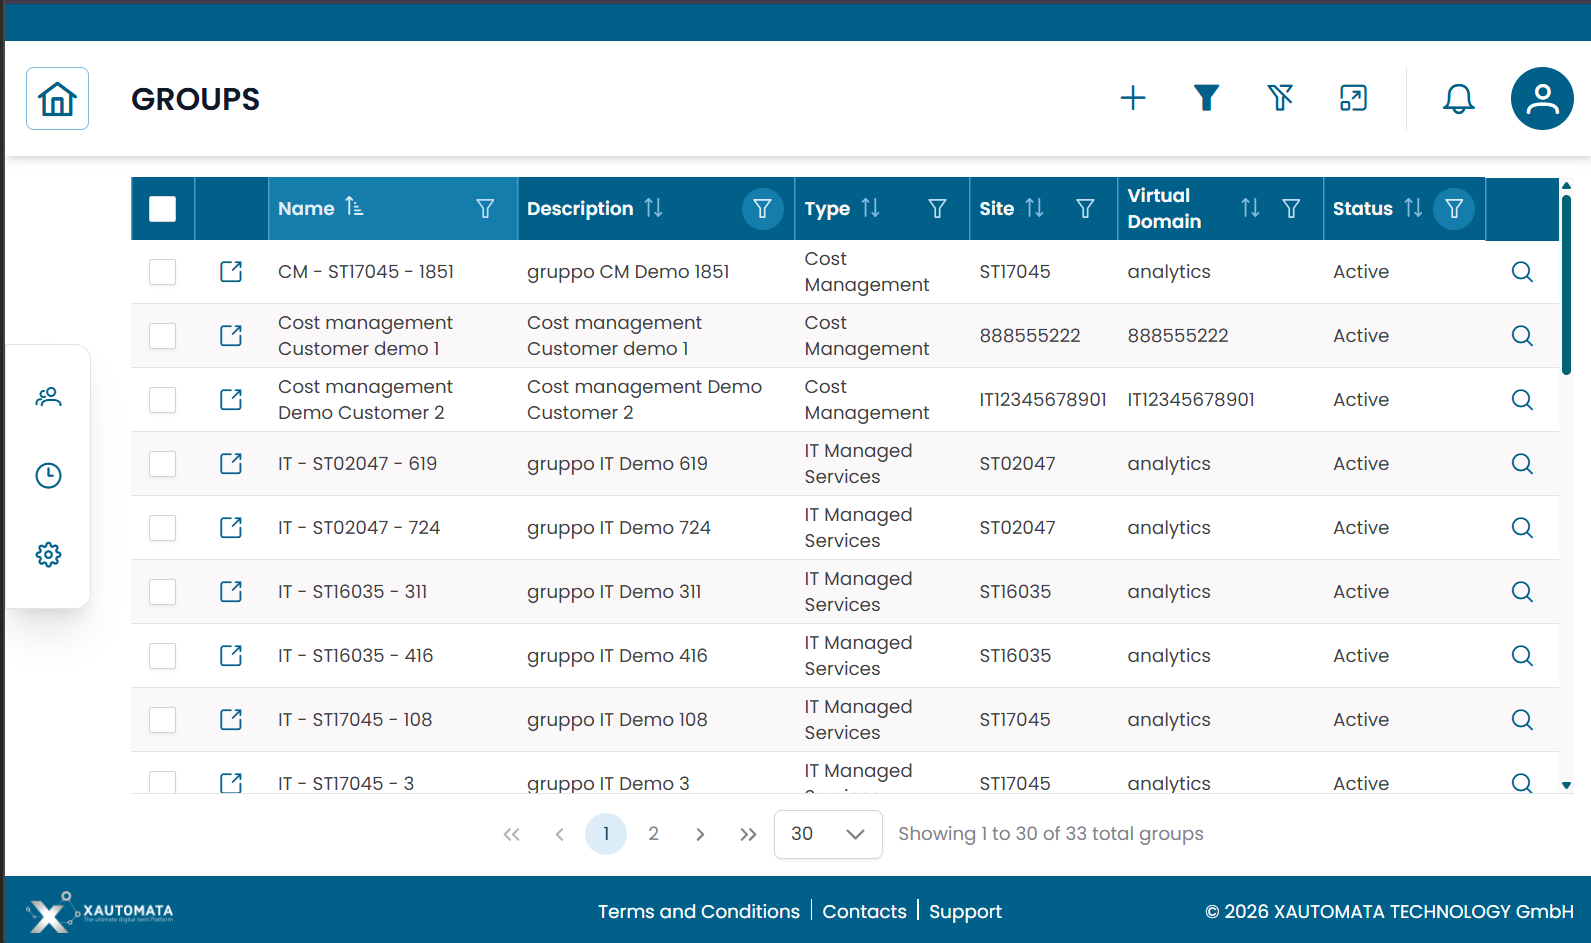Check the box for CM - ST17045 - 1851
Screen dimensions: 1591x943
pyautogui.click(x=162, y=272)
